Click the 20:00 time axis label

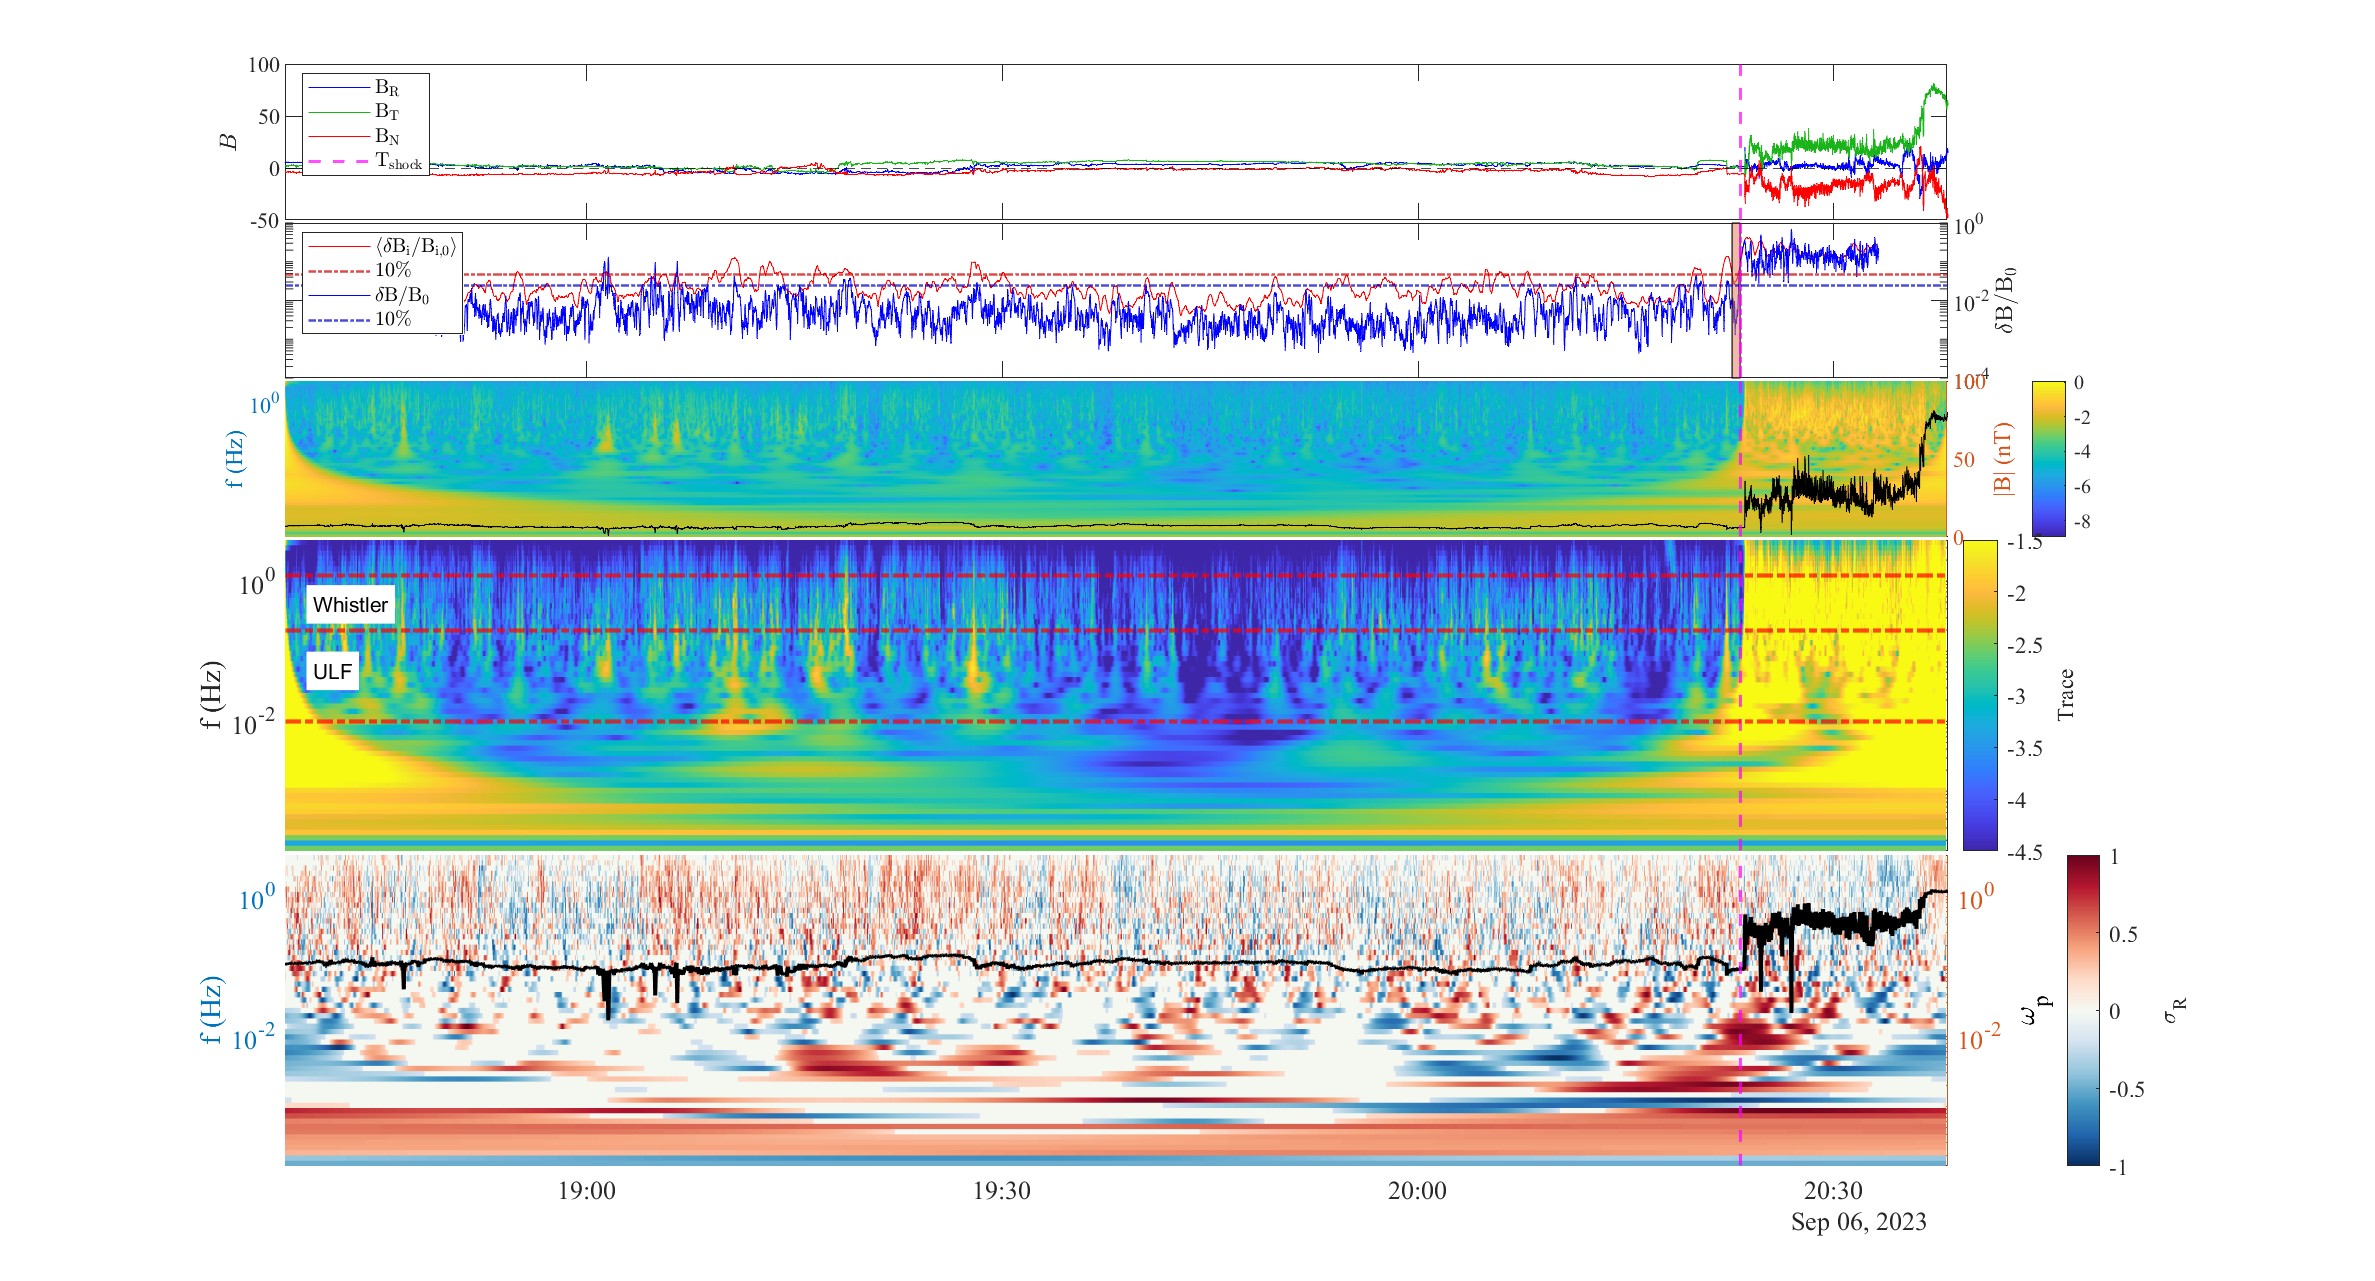click(1418, 1191)
